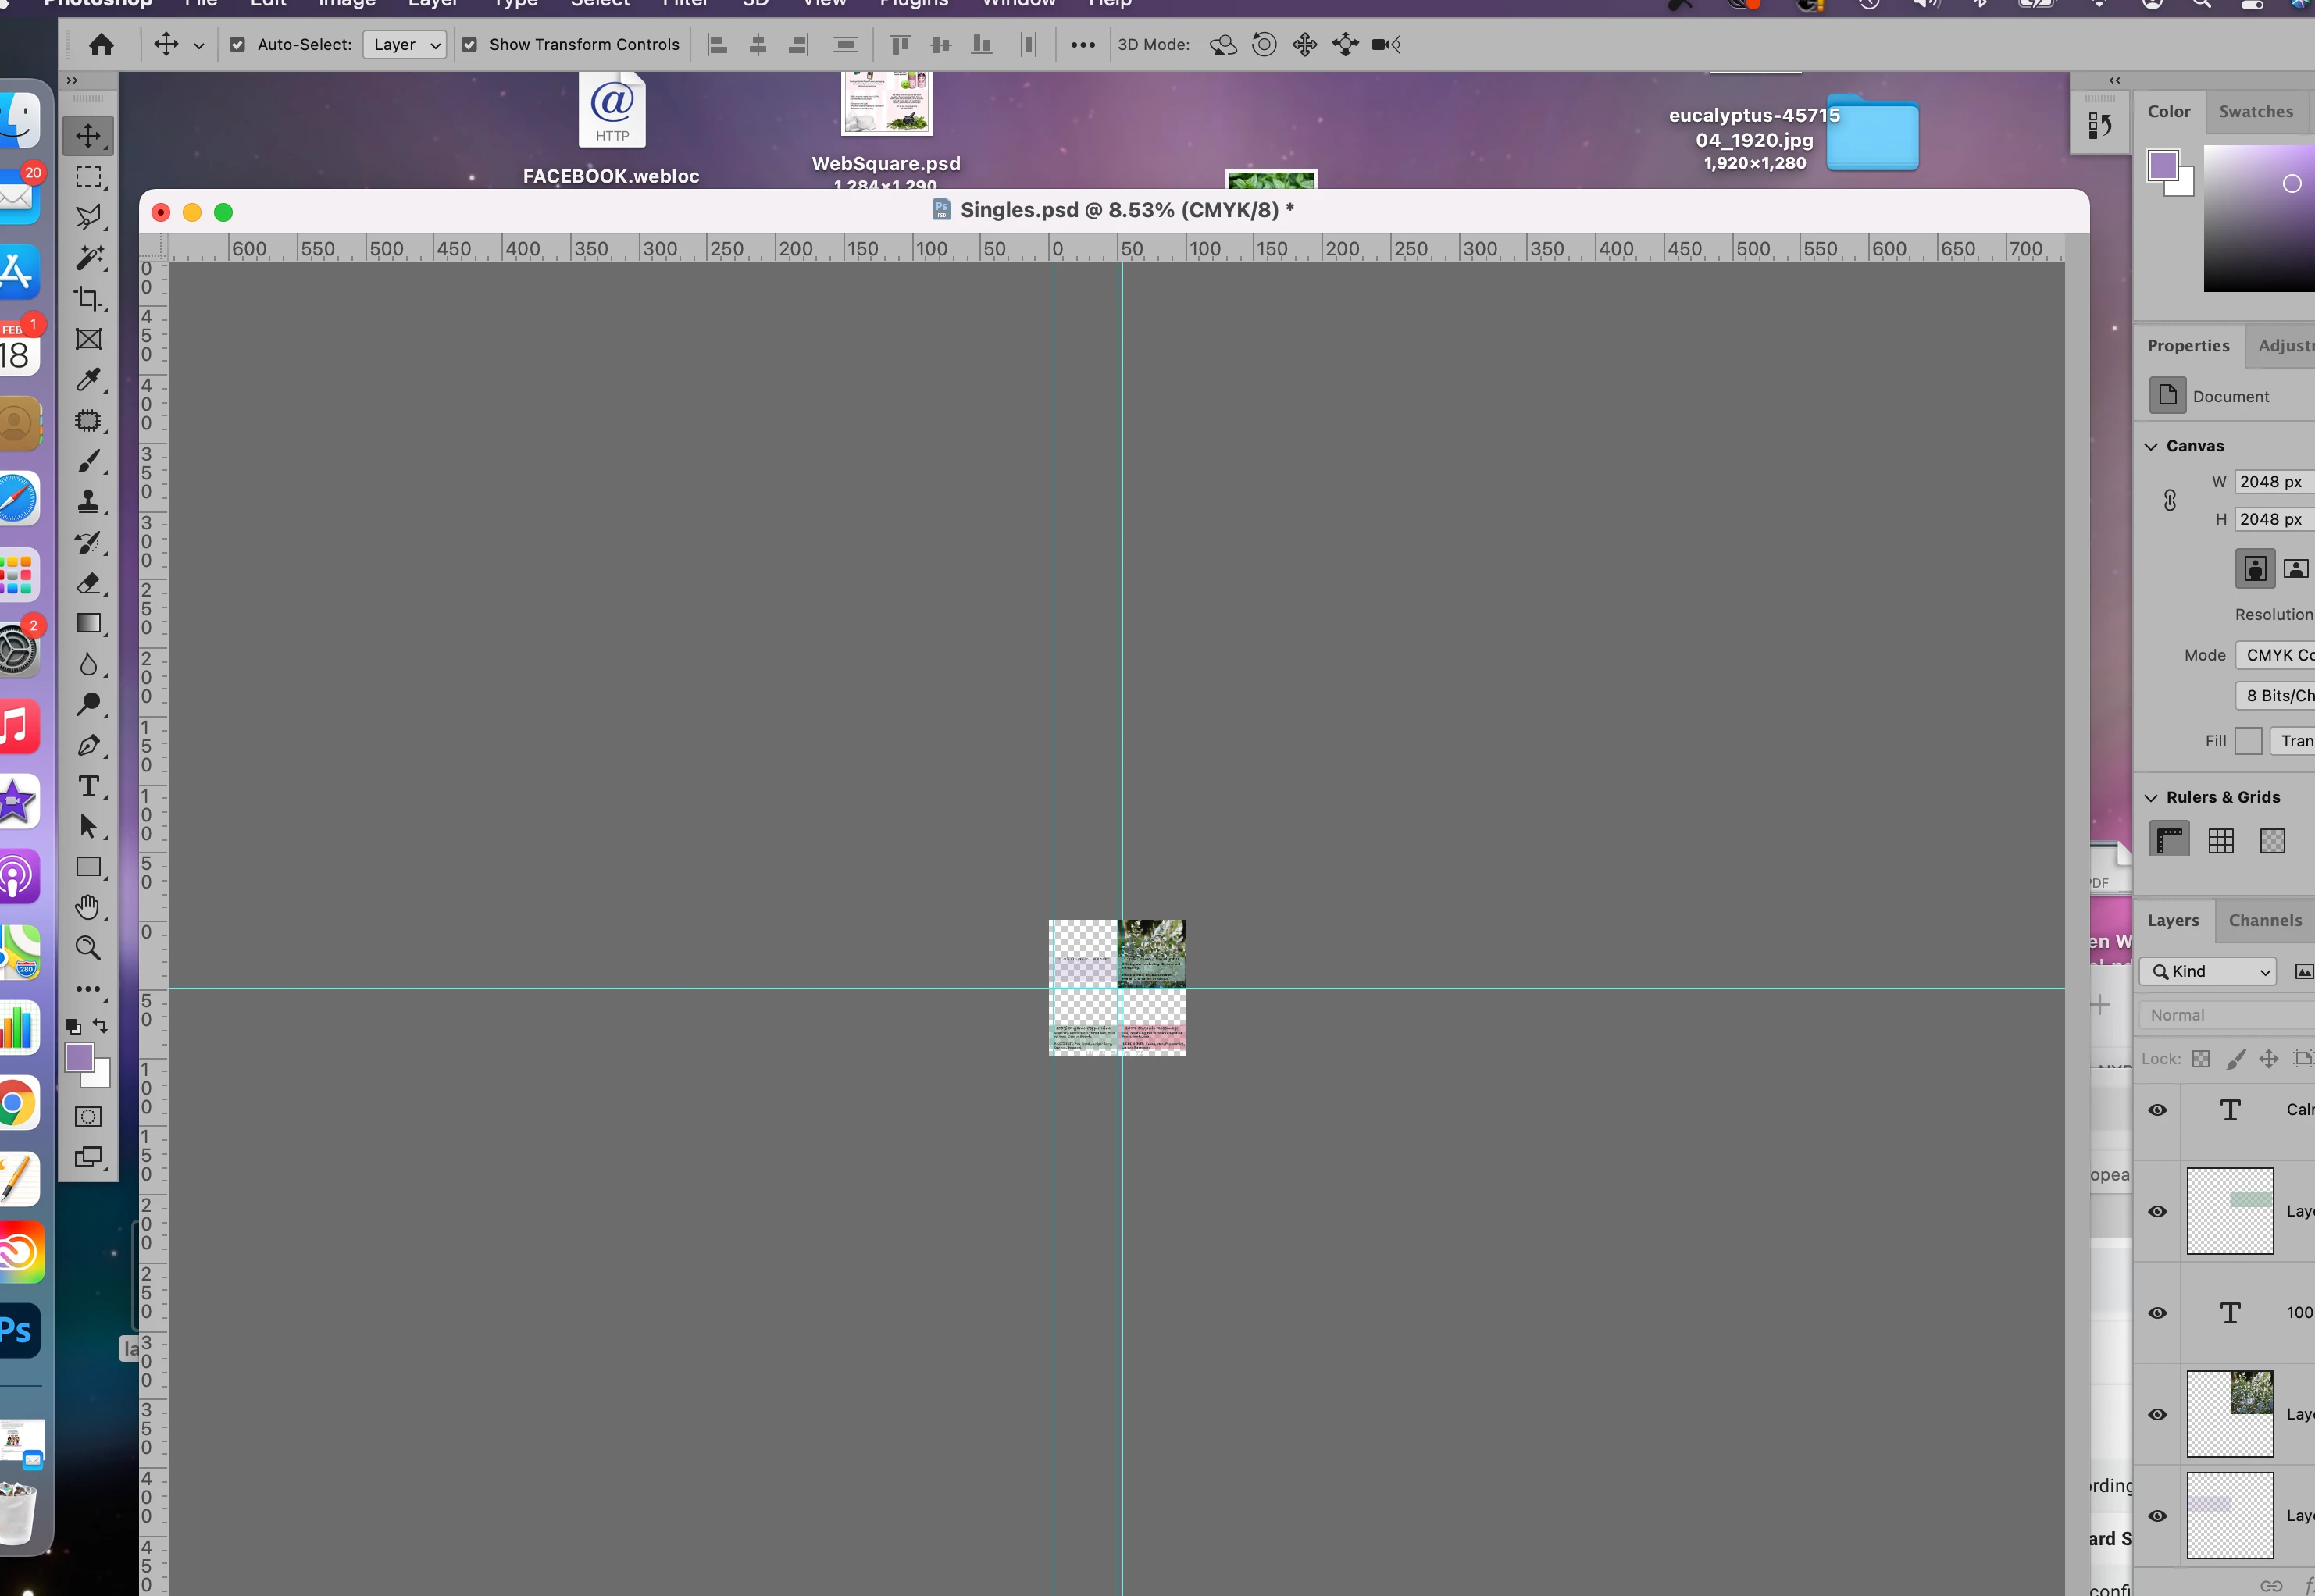Disable Show Transform Controls checkbox

coord(469,45)
